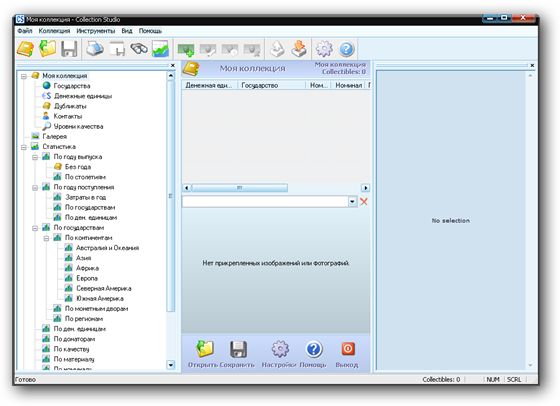Click the delete collectible toolbar icon
Viewport: 560px width, 406px height.
point(252,50)
